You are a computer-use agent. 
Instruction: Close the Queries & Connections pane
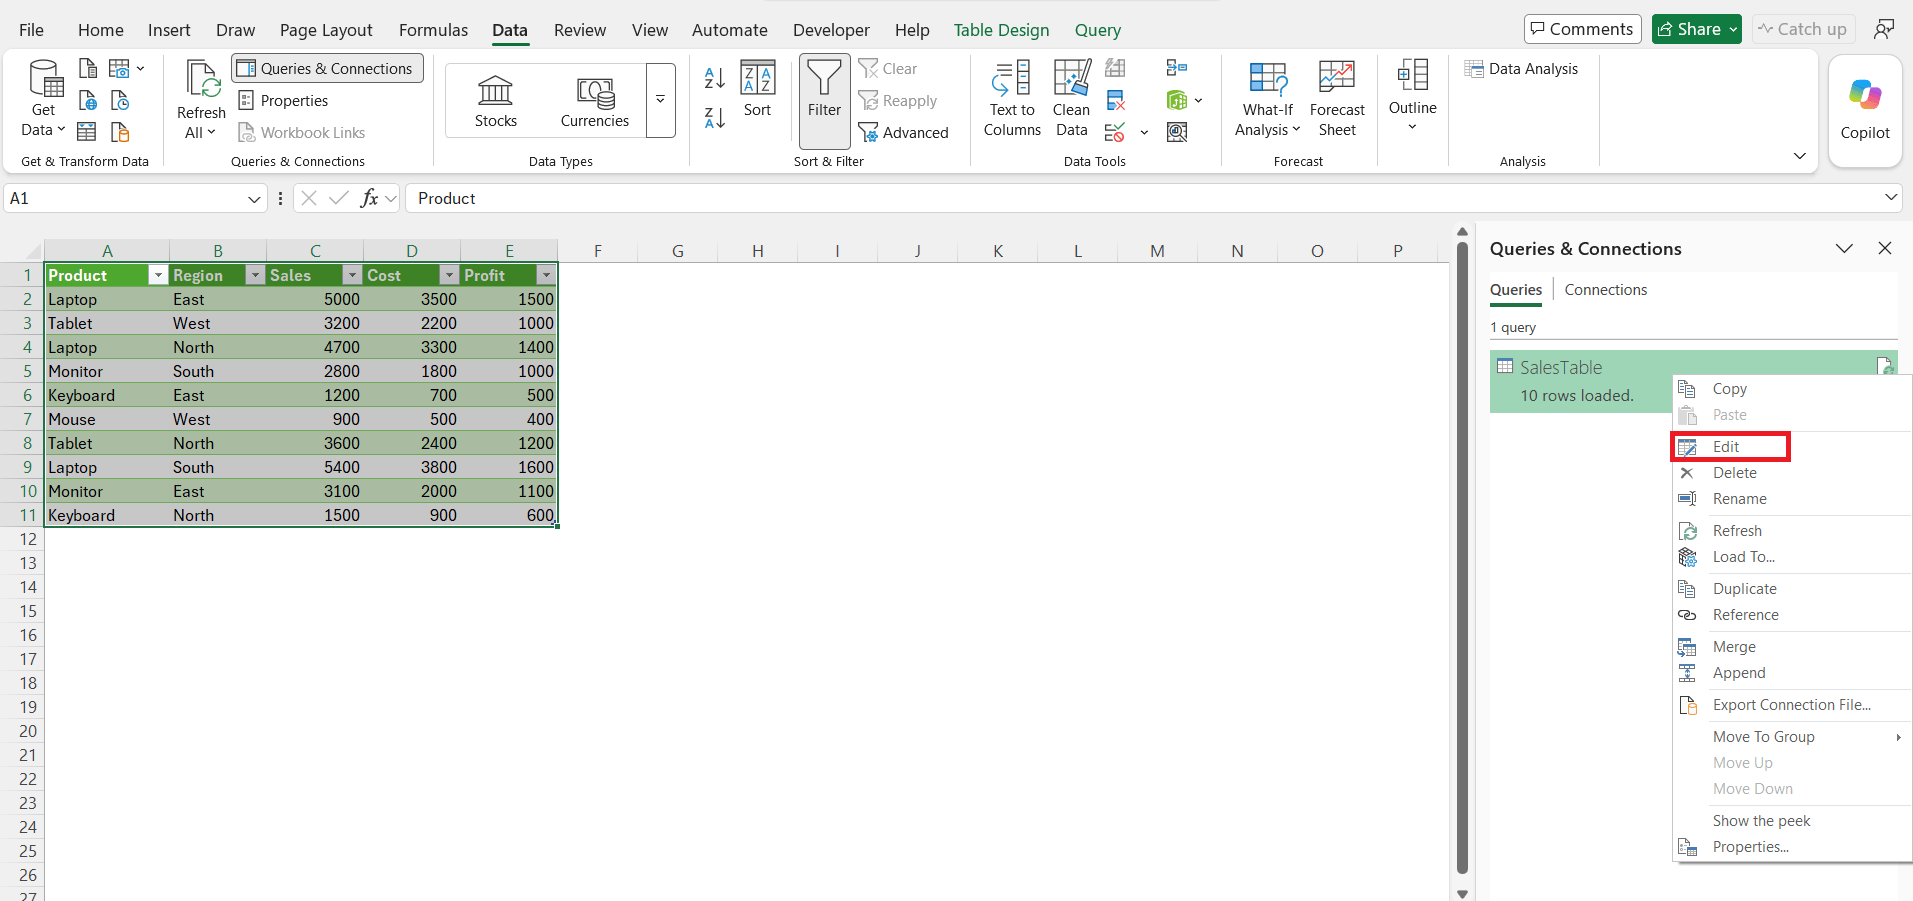[1885, 248]
